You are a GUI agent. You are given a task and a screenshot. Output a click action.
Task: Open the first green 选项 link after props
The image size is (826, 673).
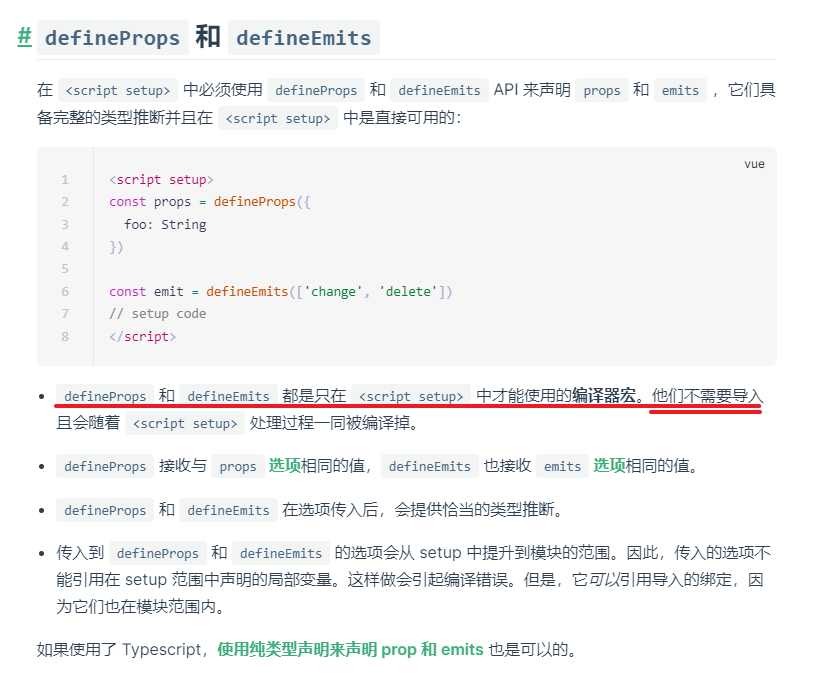pos(284,466)
